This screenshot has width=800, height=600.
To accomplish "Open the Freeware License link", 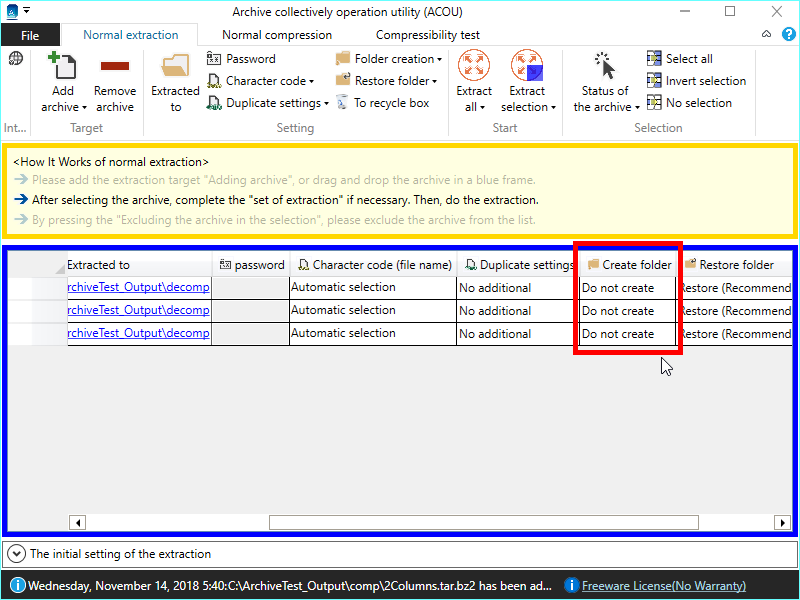I will [663, 586].
